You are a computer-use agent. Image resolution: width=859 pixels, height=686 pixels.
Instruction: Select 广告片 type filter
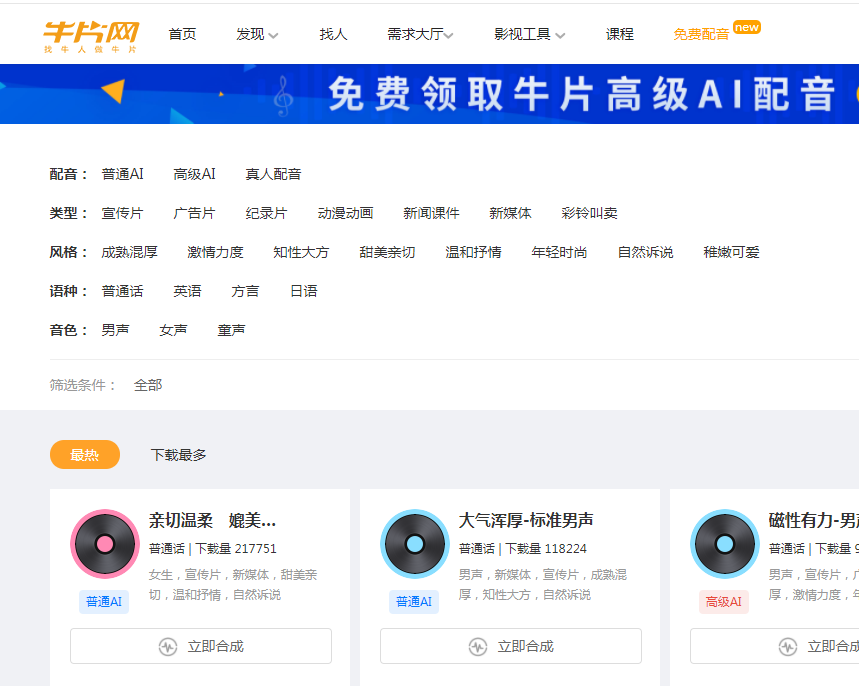pos(194,213)
